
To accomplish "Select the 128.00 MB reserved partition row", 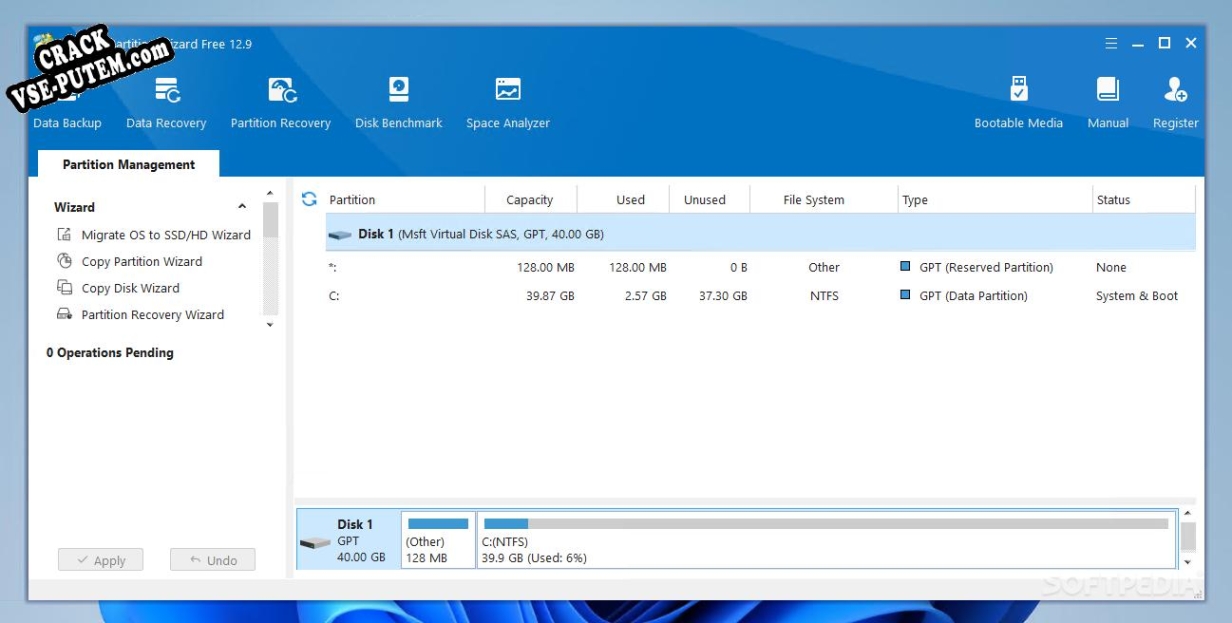I will 760,267.
